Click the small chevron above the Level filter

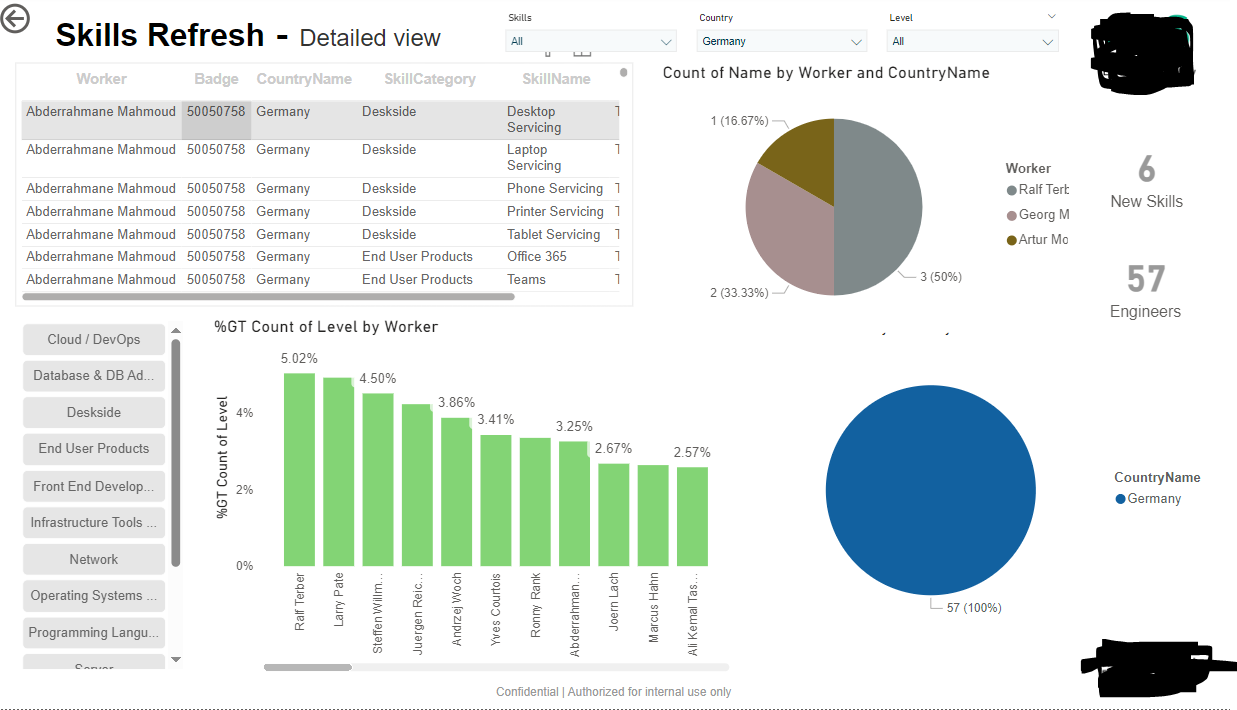click(1051, 16)
